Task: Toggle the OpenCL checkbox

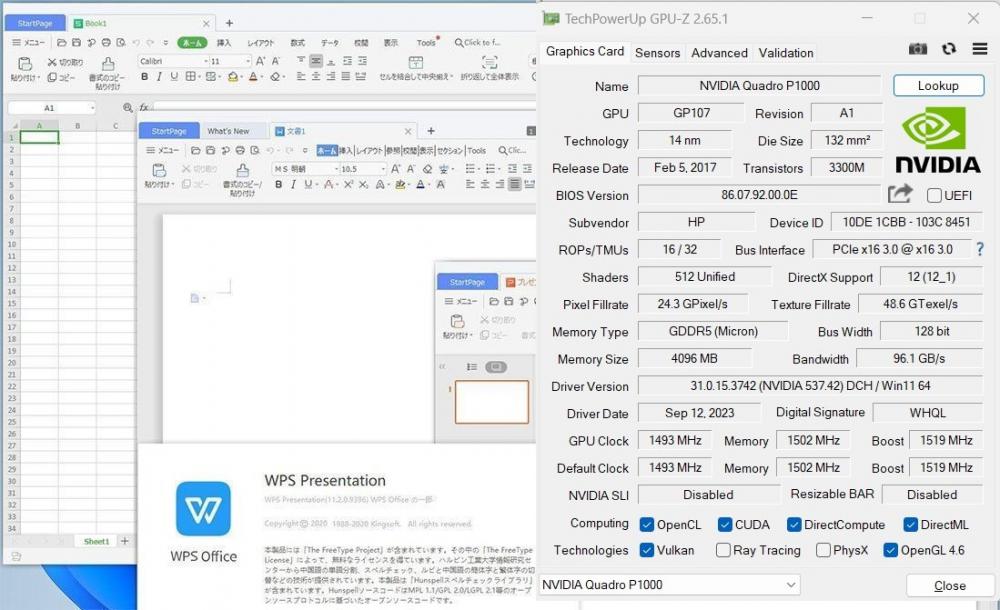Action: [647, 524]
